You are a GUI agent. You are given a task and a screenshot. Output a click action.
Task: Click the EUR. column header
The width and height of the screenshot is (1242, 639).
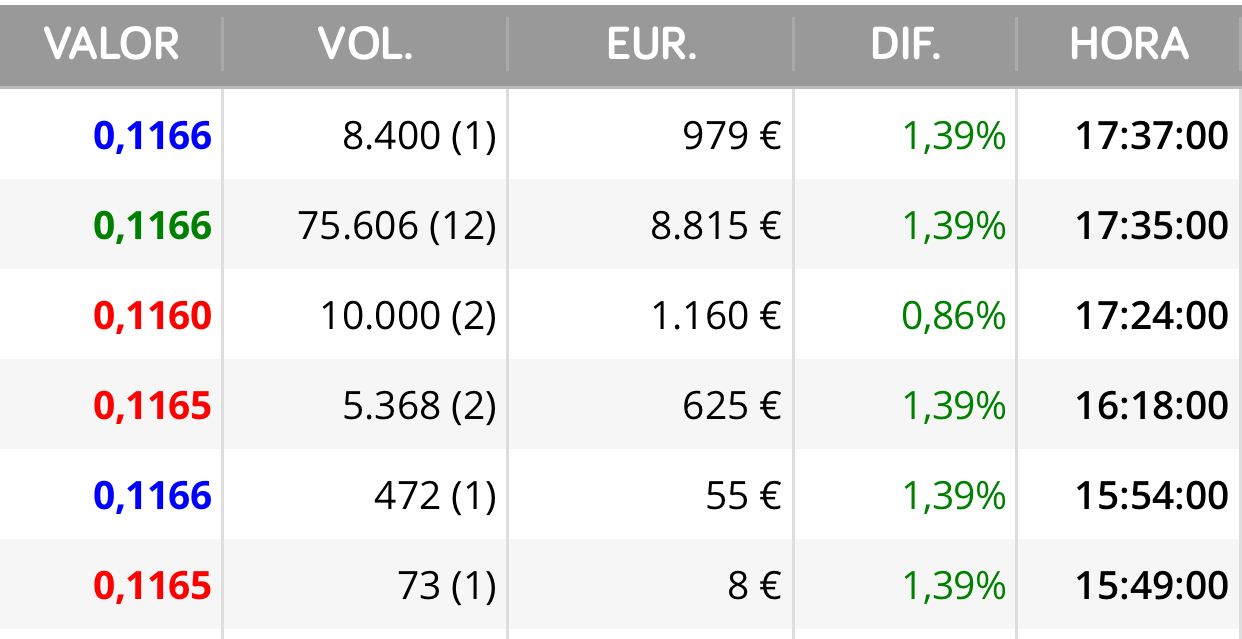tap(651, 44)
